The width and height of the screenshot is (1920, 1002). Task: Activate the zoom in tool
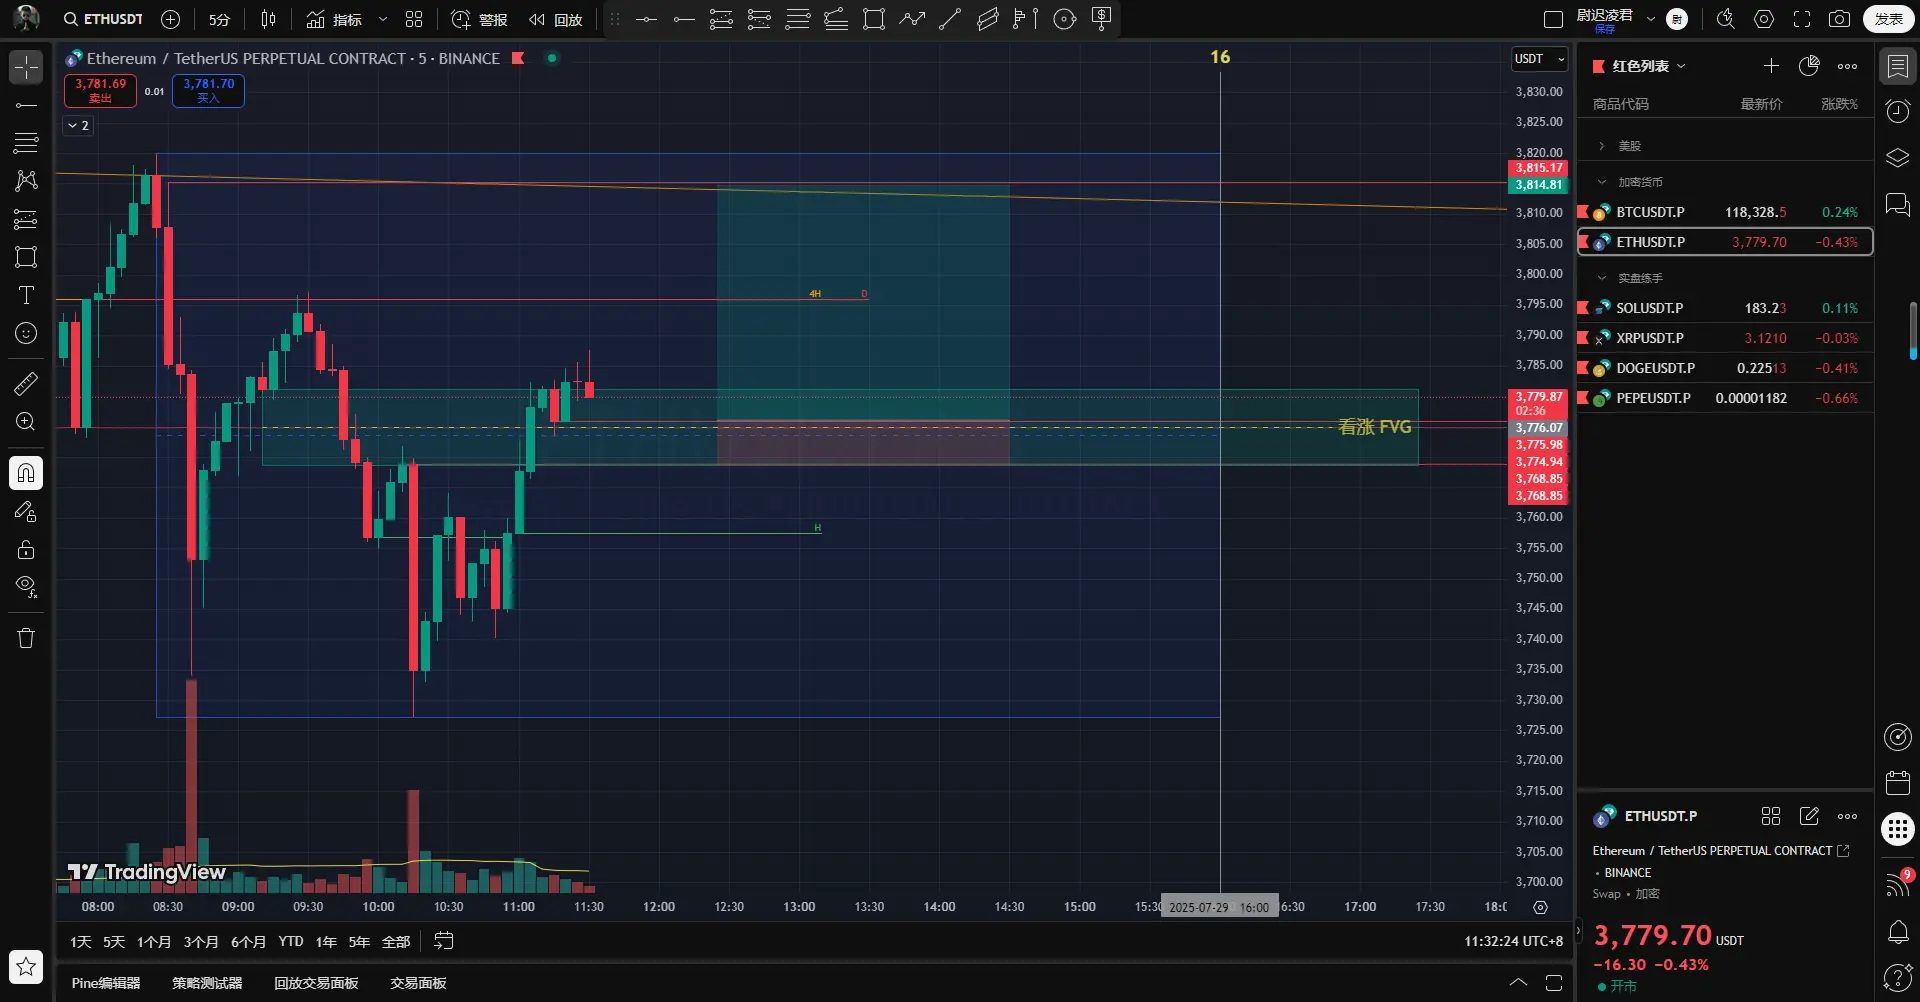[x=26, y=421]
